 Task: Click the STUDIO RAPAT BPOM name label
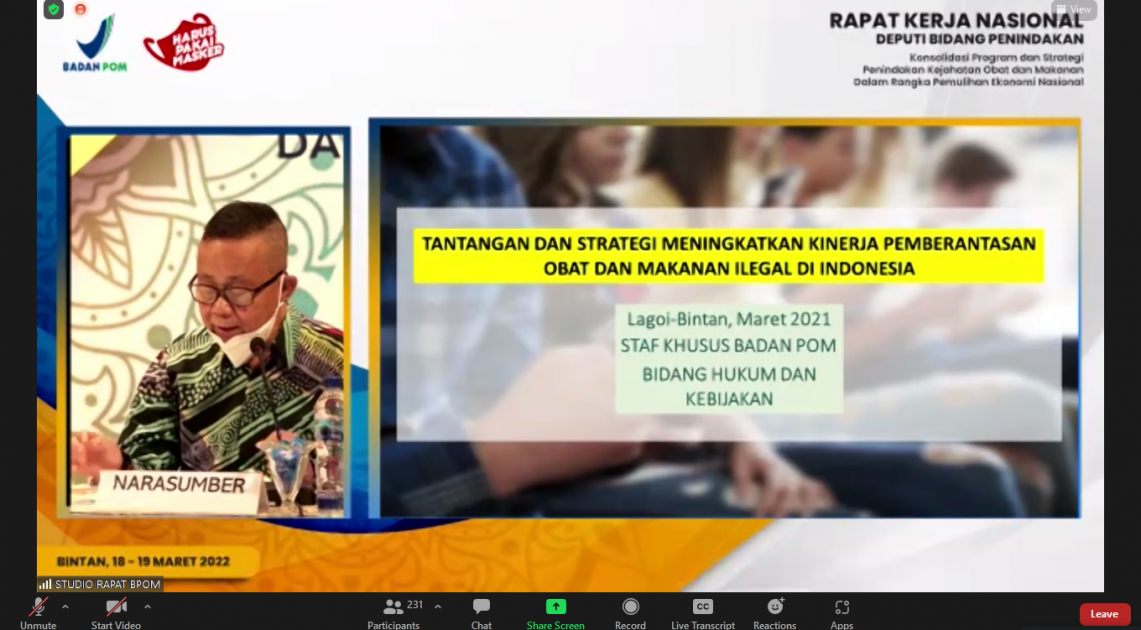[x=100, y=584]
